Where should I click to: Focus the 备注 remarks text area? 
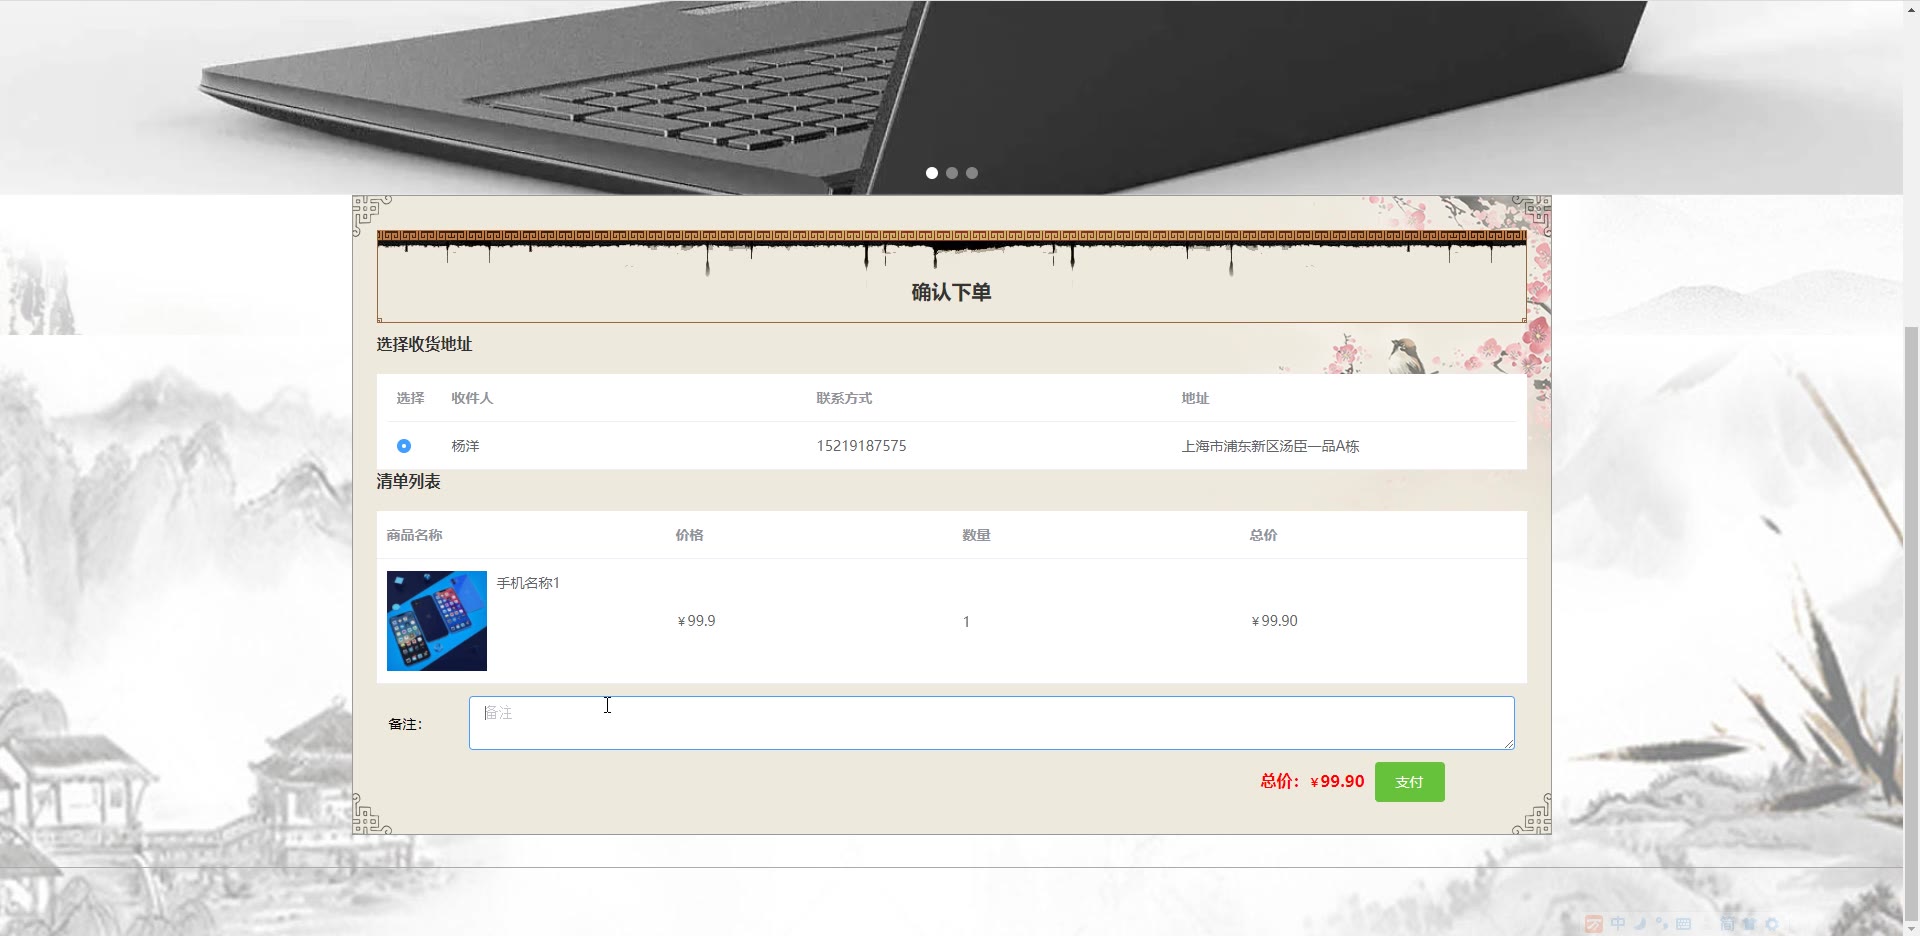991,723
